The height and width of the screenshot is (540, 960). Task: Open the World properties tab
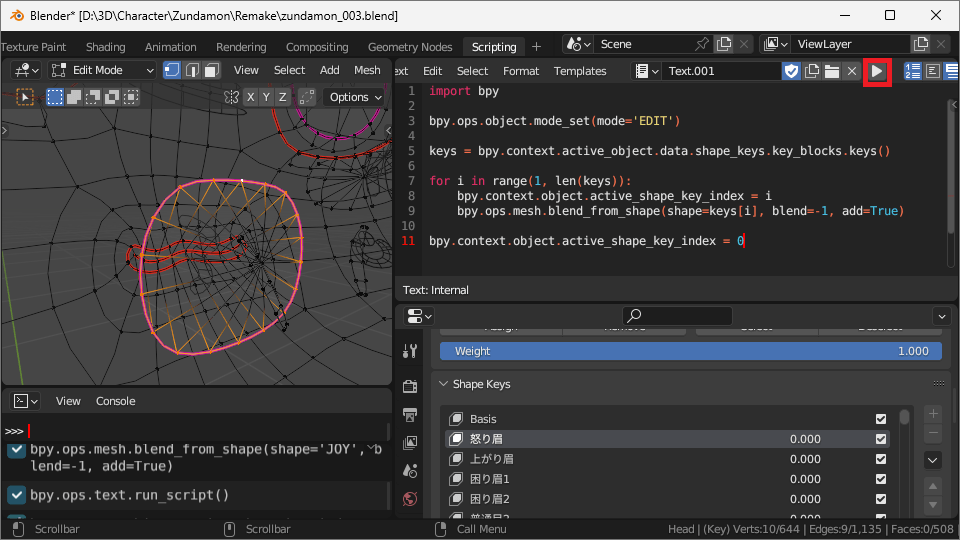pyautogui.click(x=410, y=499)
